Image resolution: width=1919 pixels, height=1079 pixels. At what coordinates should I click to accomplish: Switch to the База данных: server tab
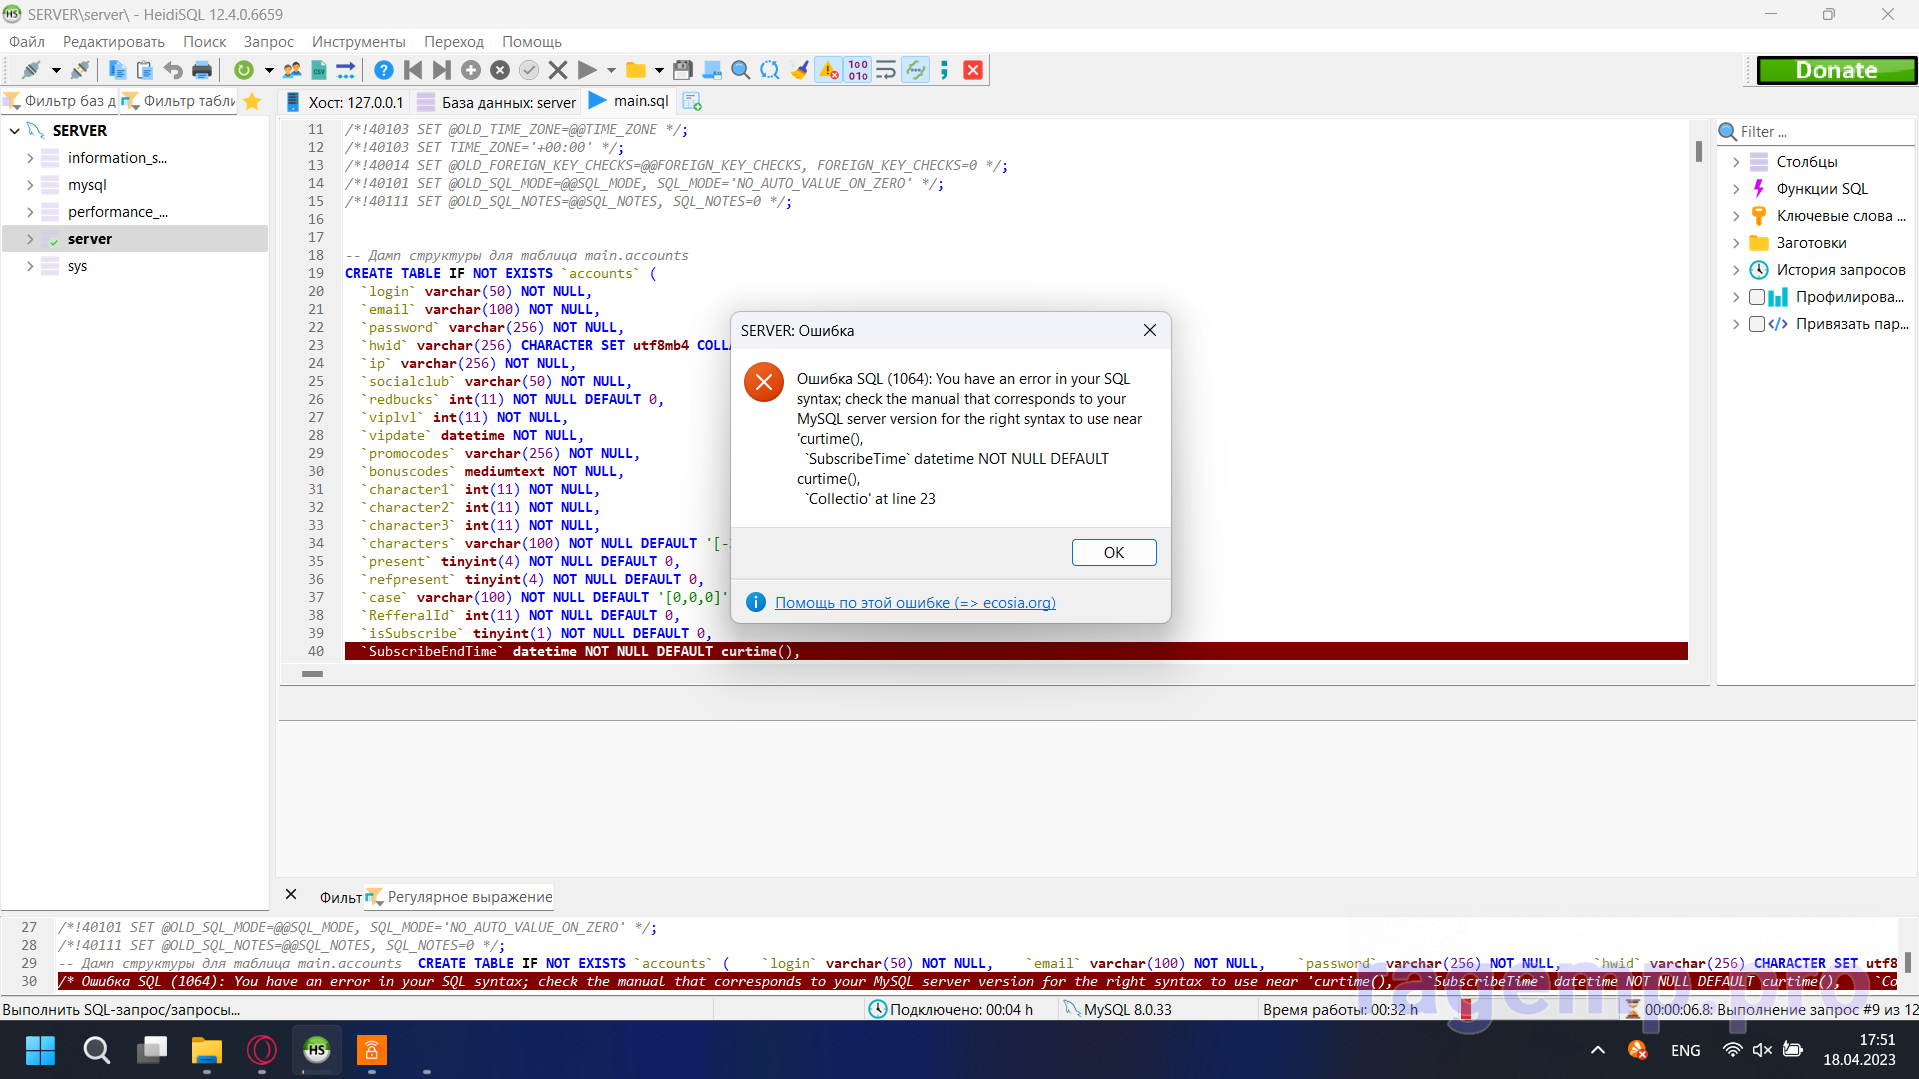(497, 102)
